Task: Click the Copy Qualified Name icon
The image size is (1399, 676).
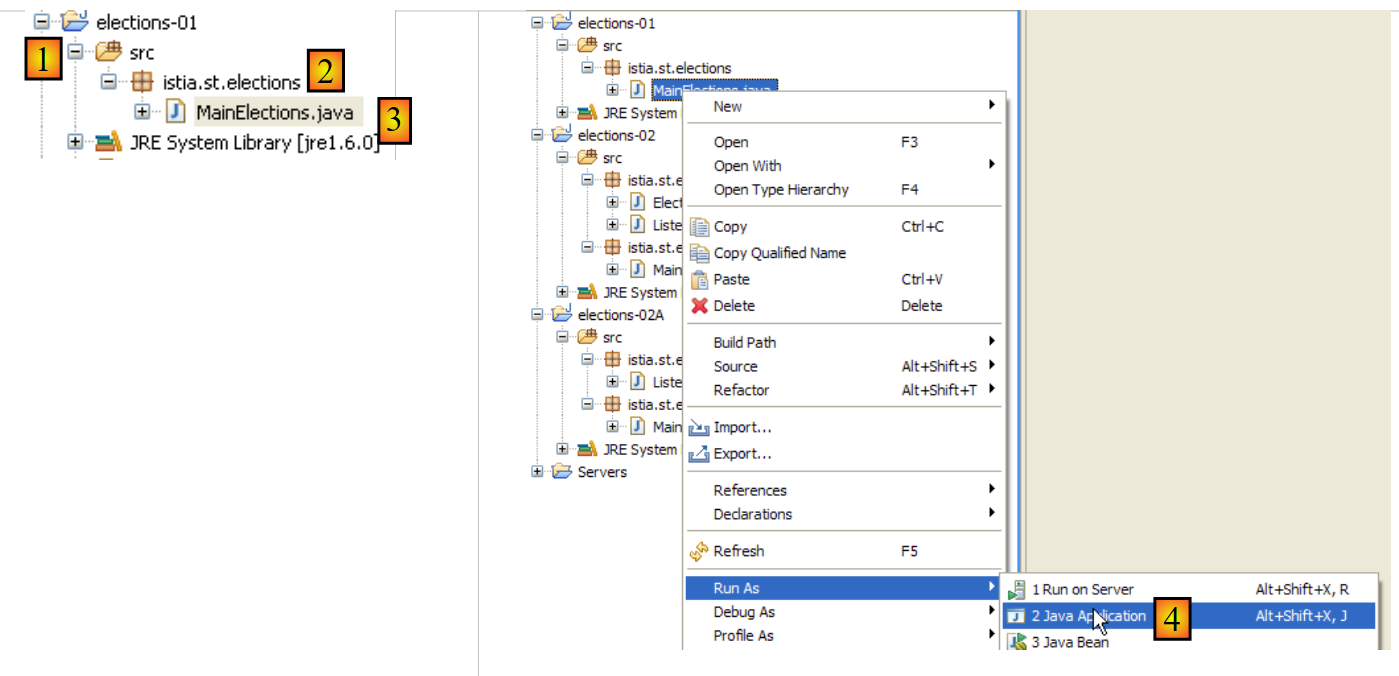Action: 700,254
